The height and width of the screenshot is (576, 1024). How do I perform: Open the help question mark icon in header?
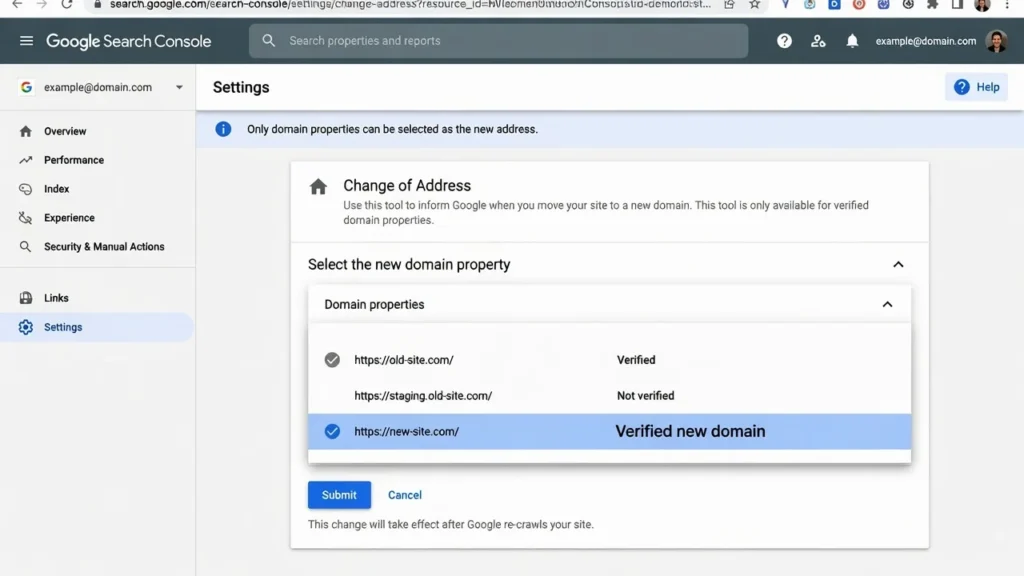point(784,41)
